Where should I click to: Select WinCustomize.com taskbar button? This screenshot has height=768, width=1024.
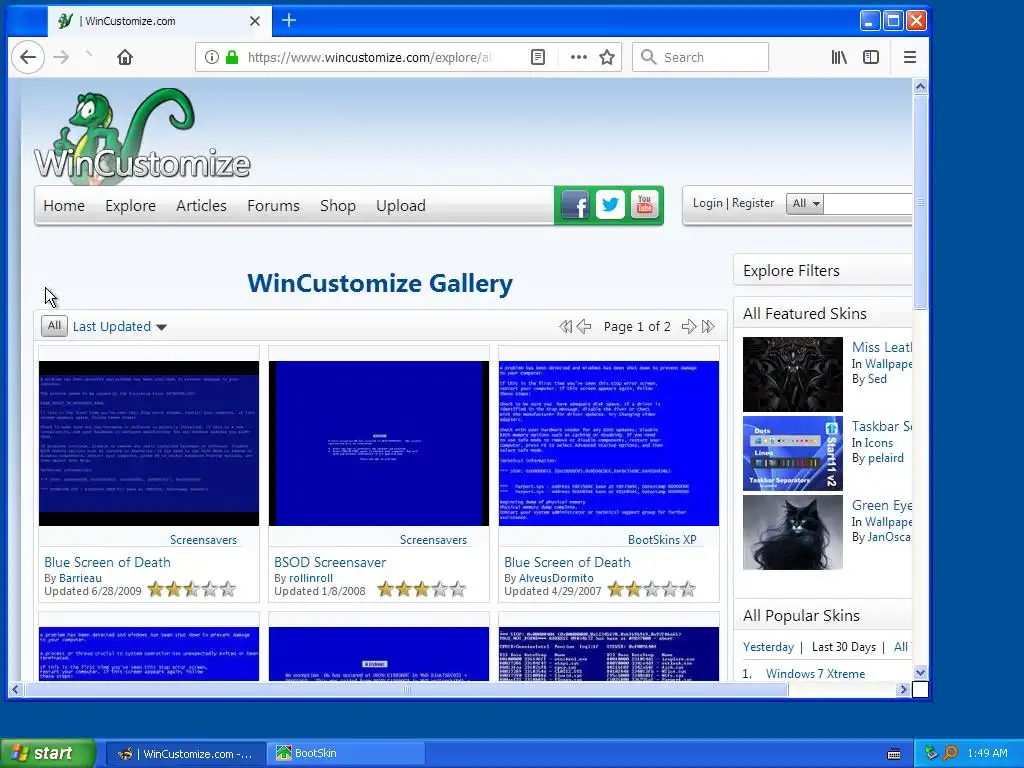coord(185,754)
